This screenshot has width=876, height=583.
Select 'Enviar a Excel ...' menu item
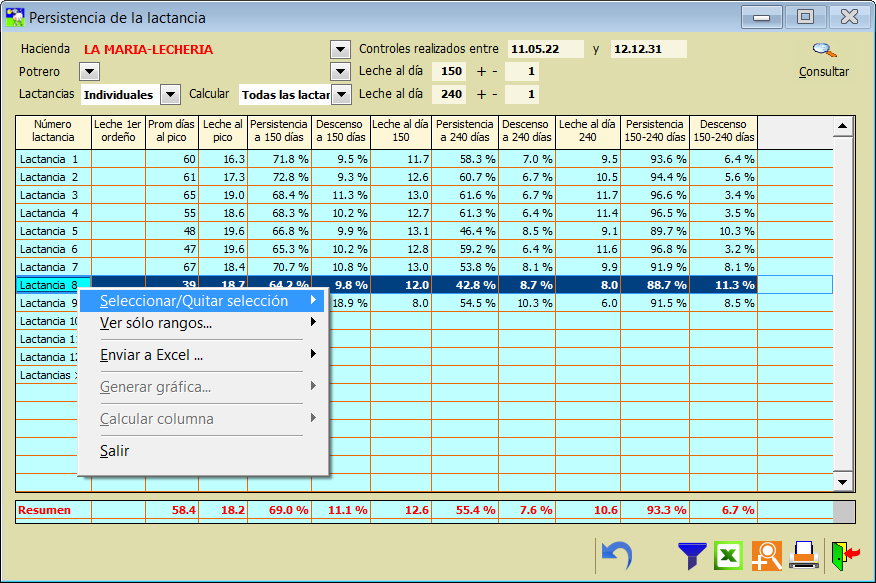coord(152,355)
